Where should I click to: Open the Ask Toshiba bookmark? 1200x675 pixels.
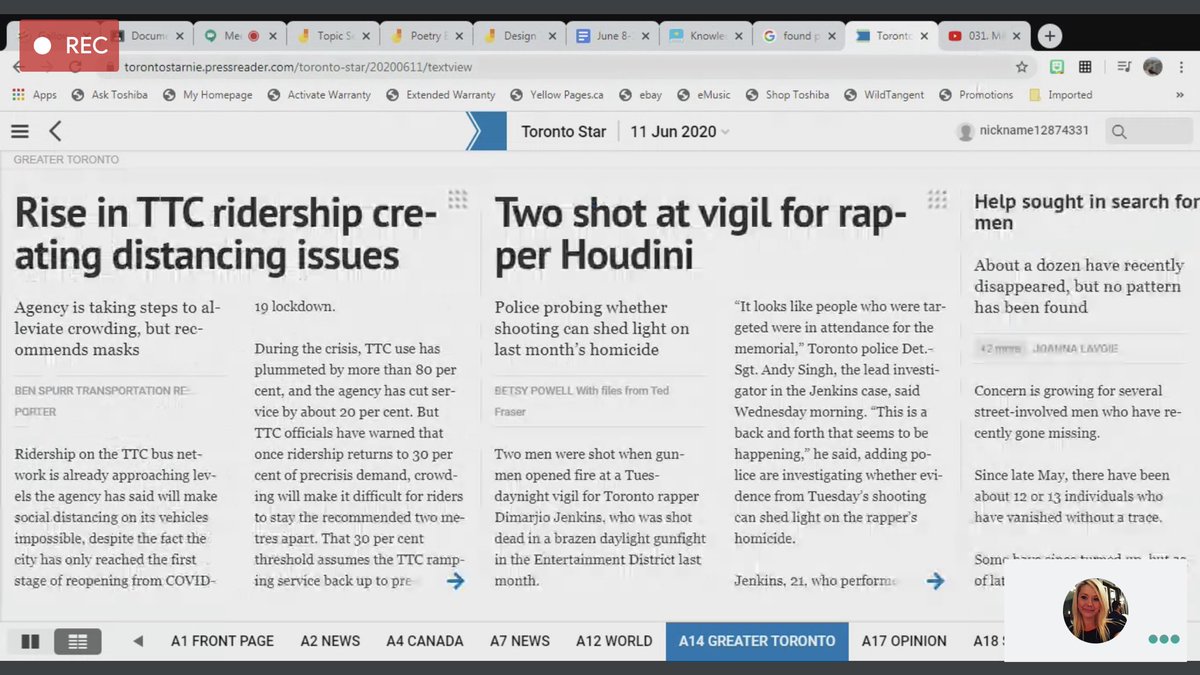point(110,95)
